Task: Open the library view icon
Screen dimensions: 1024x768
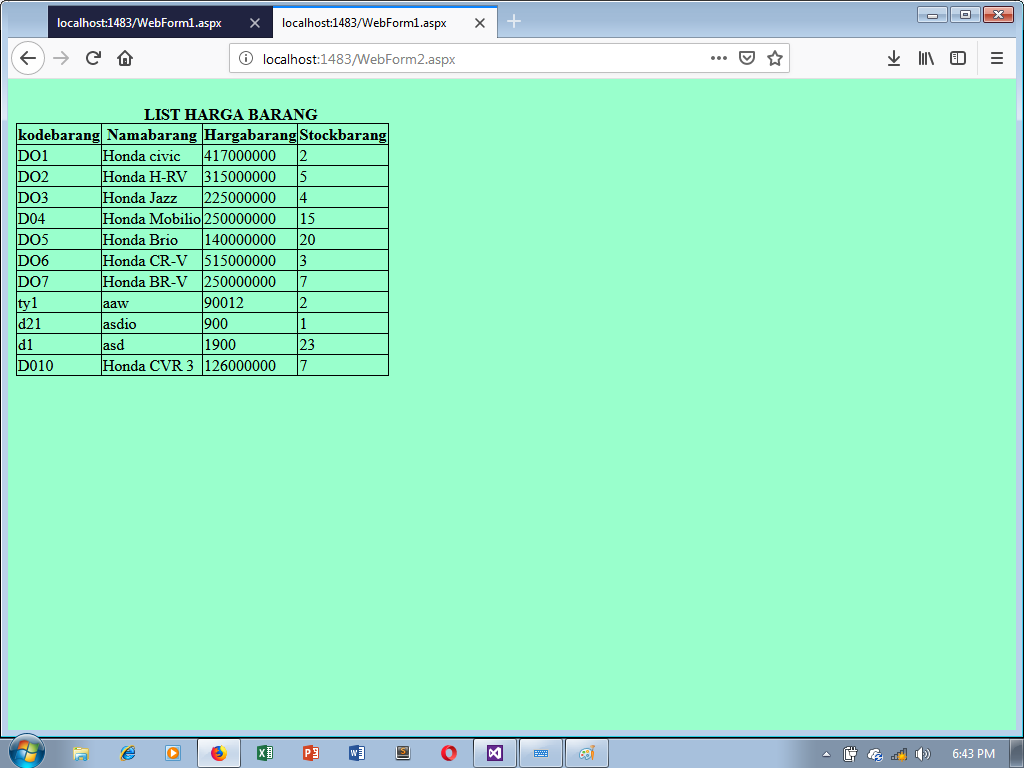Action: 926,58
